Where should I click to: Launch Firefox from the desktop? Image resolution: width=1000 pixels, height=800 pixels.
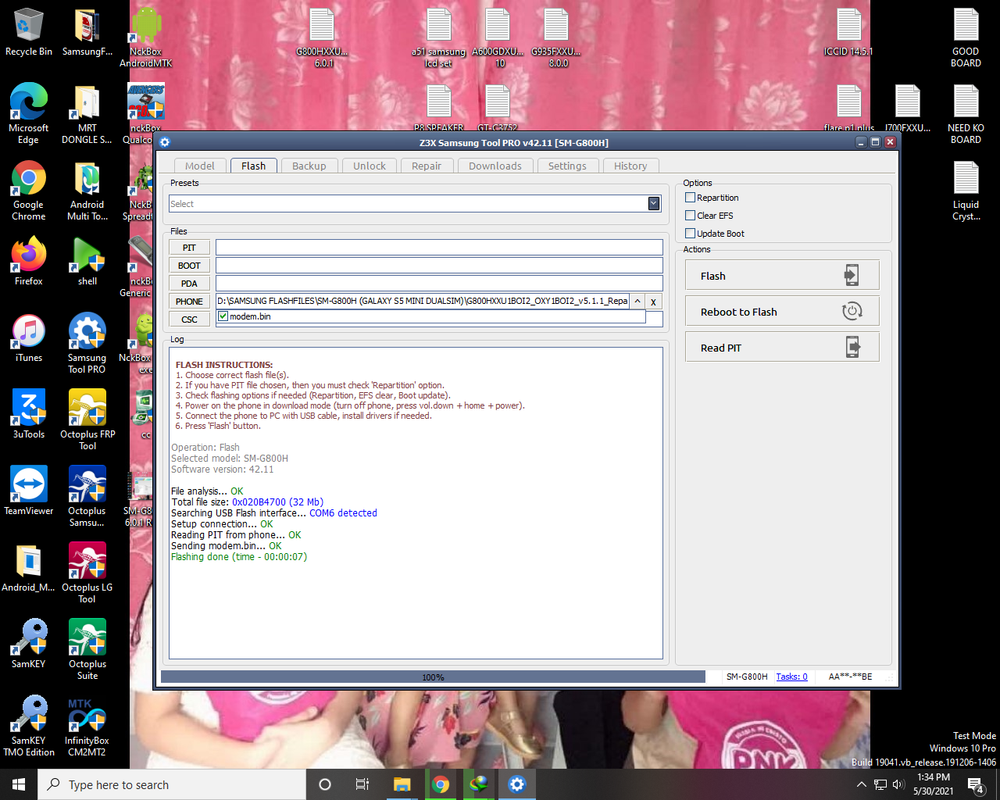point(28,262)
